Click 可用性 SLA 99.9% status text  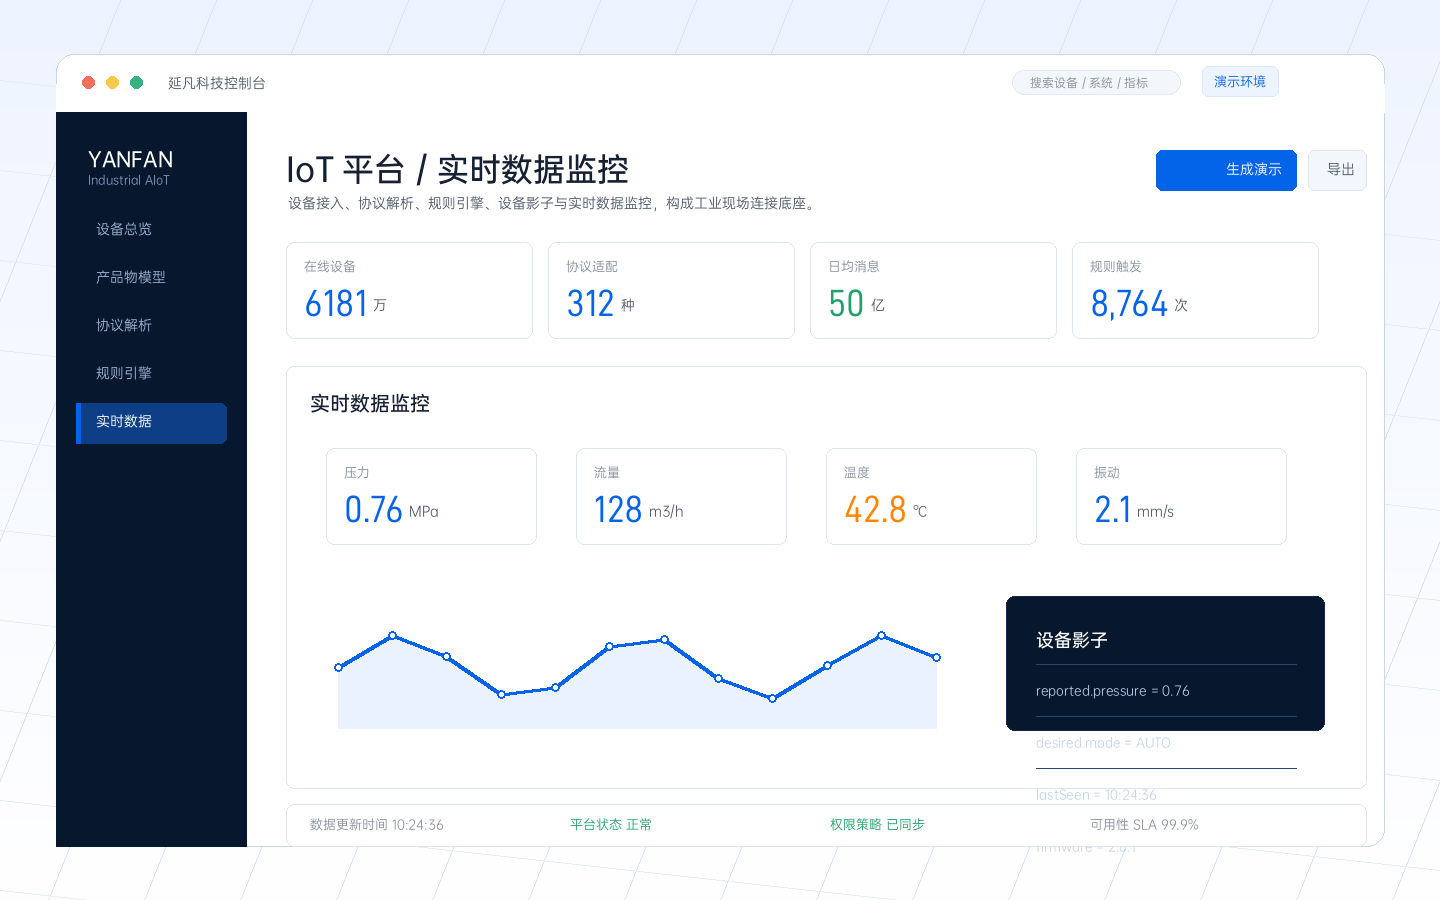(1144, 825)
